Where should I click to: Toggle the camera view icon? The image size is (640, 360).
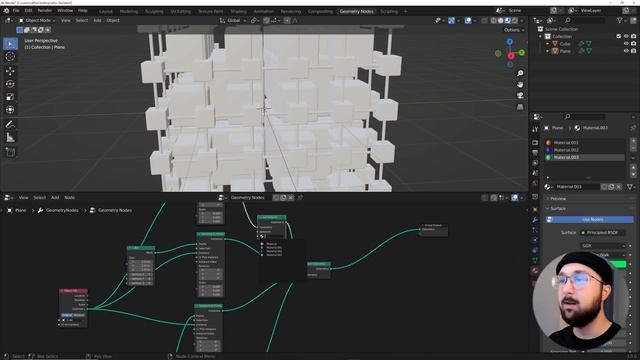(520, 96)
